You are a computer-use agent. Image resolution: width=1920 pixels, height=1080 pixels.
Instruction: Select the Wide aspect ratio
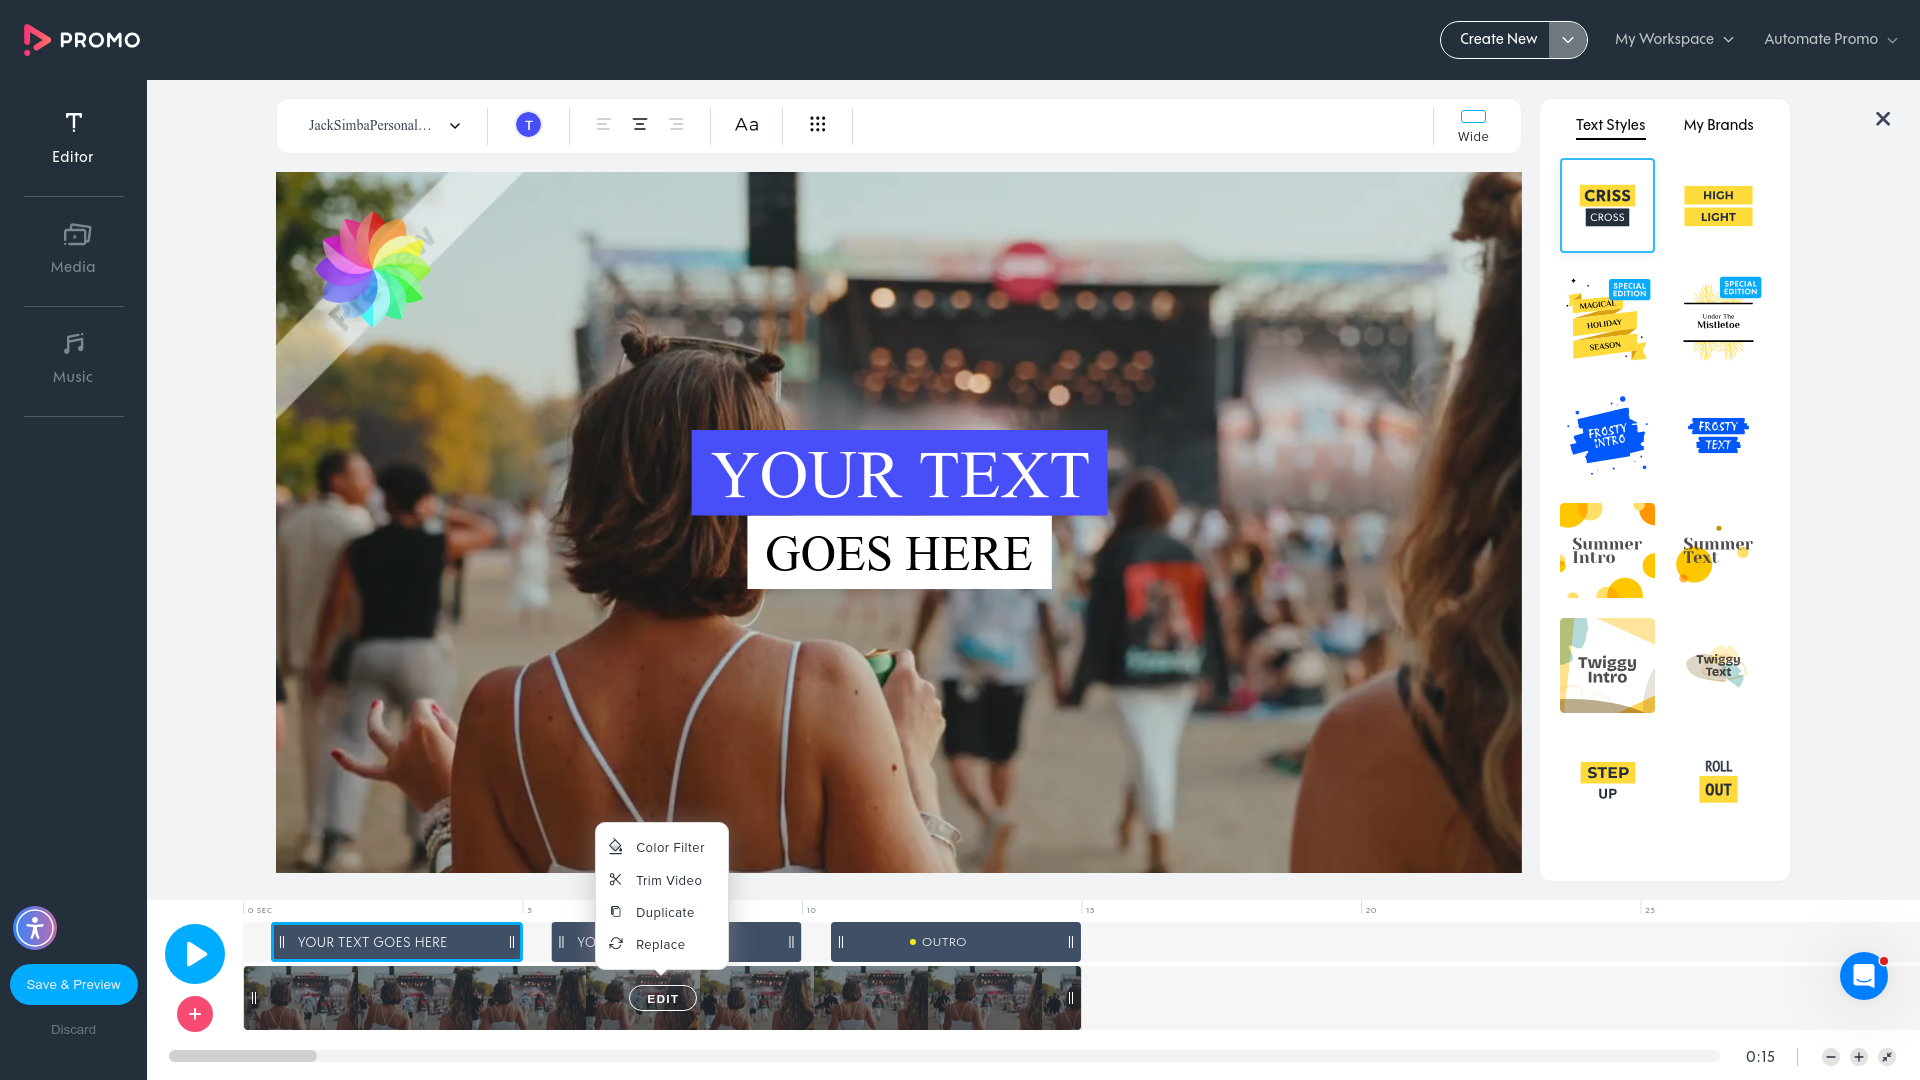[x=1473, y=126]
